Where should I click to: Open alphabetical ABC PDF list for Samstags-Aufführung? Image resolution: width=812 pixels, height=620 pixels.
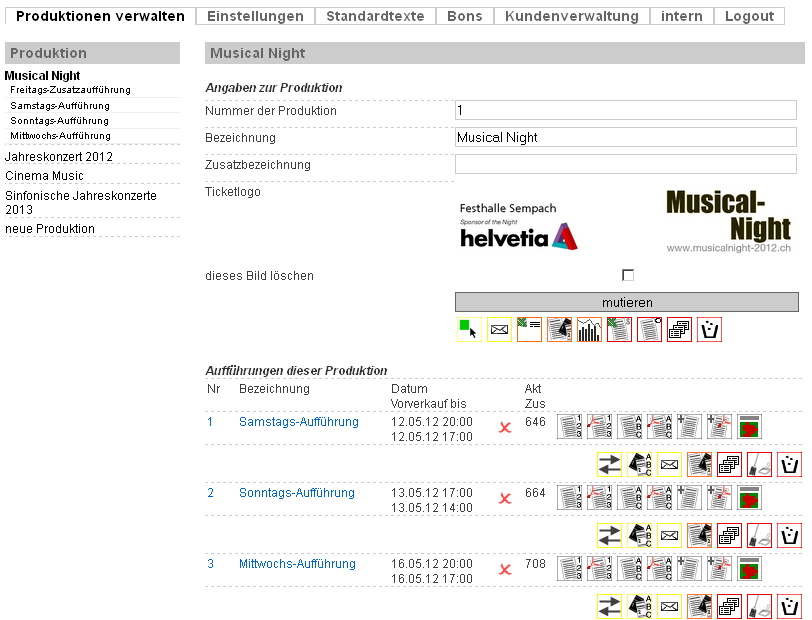[x=660, y=427]
